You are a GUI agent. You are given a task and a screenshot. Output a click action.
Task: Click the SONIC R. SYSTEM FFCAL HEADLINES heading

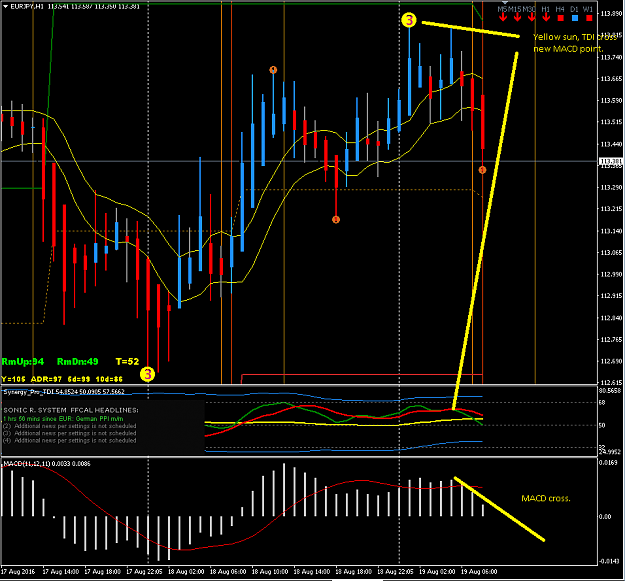click(71, 410)
